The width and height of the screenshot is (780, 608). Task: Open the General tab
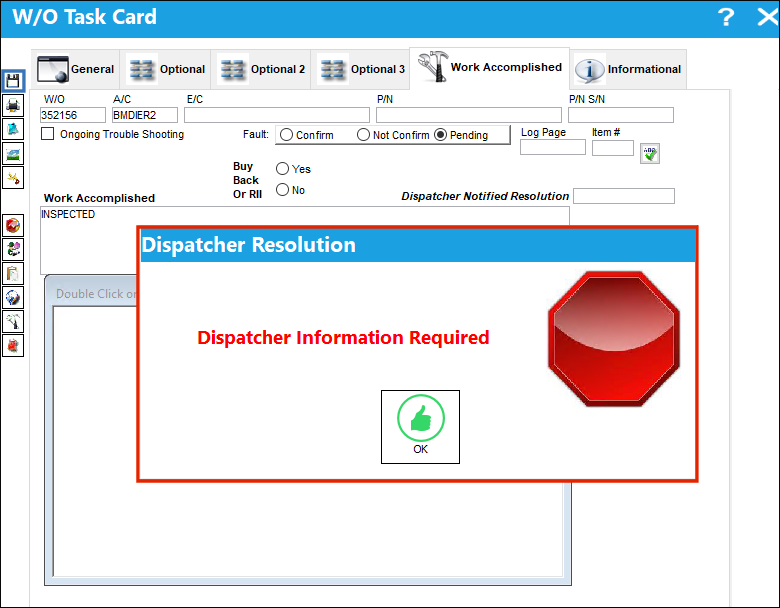pos(76,69)
